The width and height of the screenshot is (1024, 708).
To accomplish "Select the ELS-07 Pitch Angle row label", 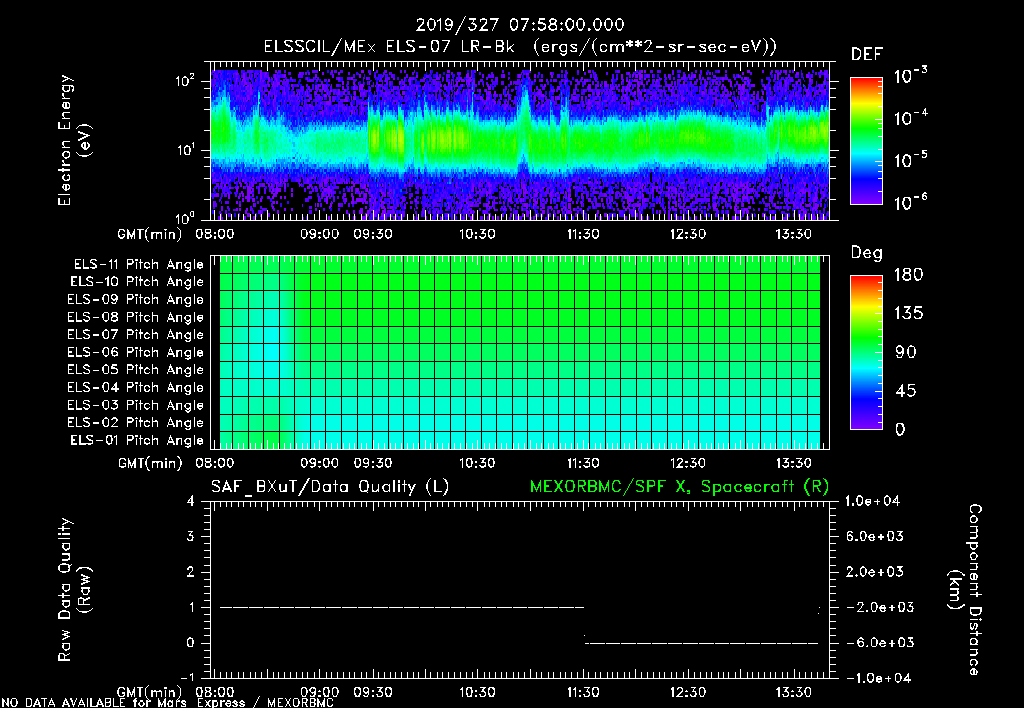I will (135, 334).
